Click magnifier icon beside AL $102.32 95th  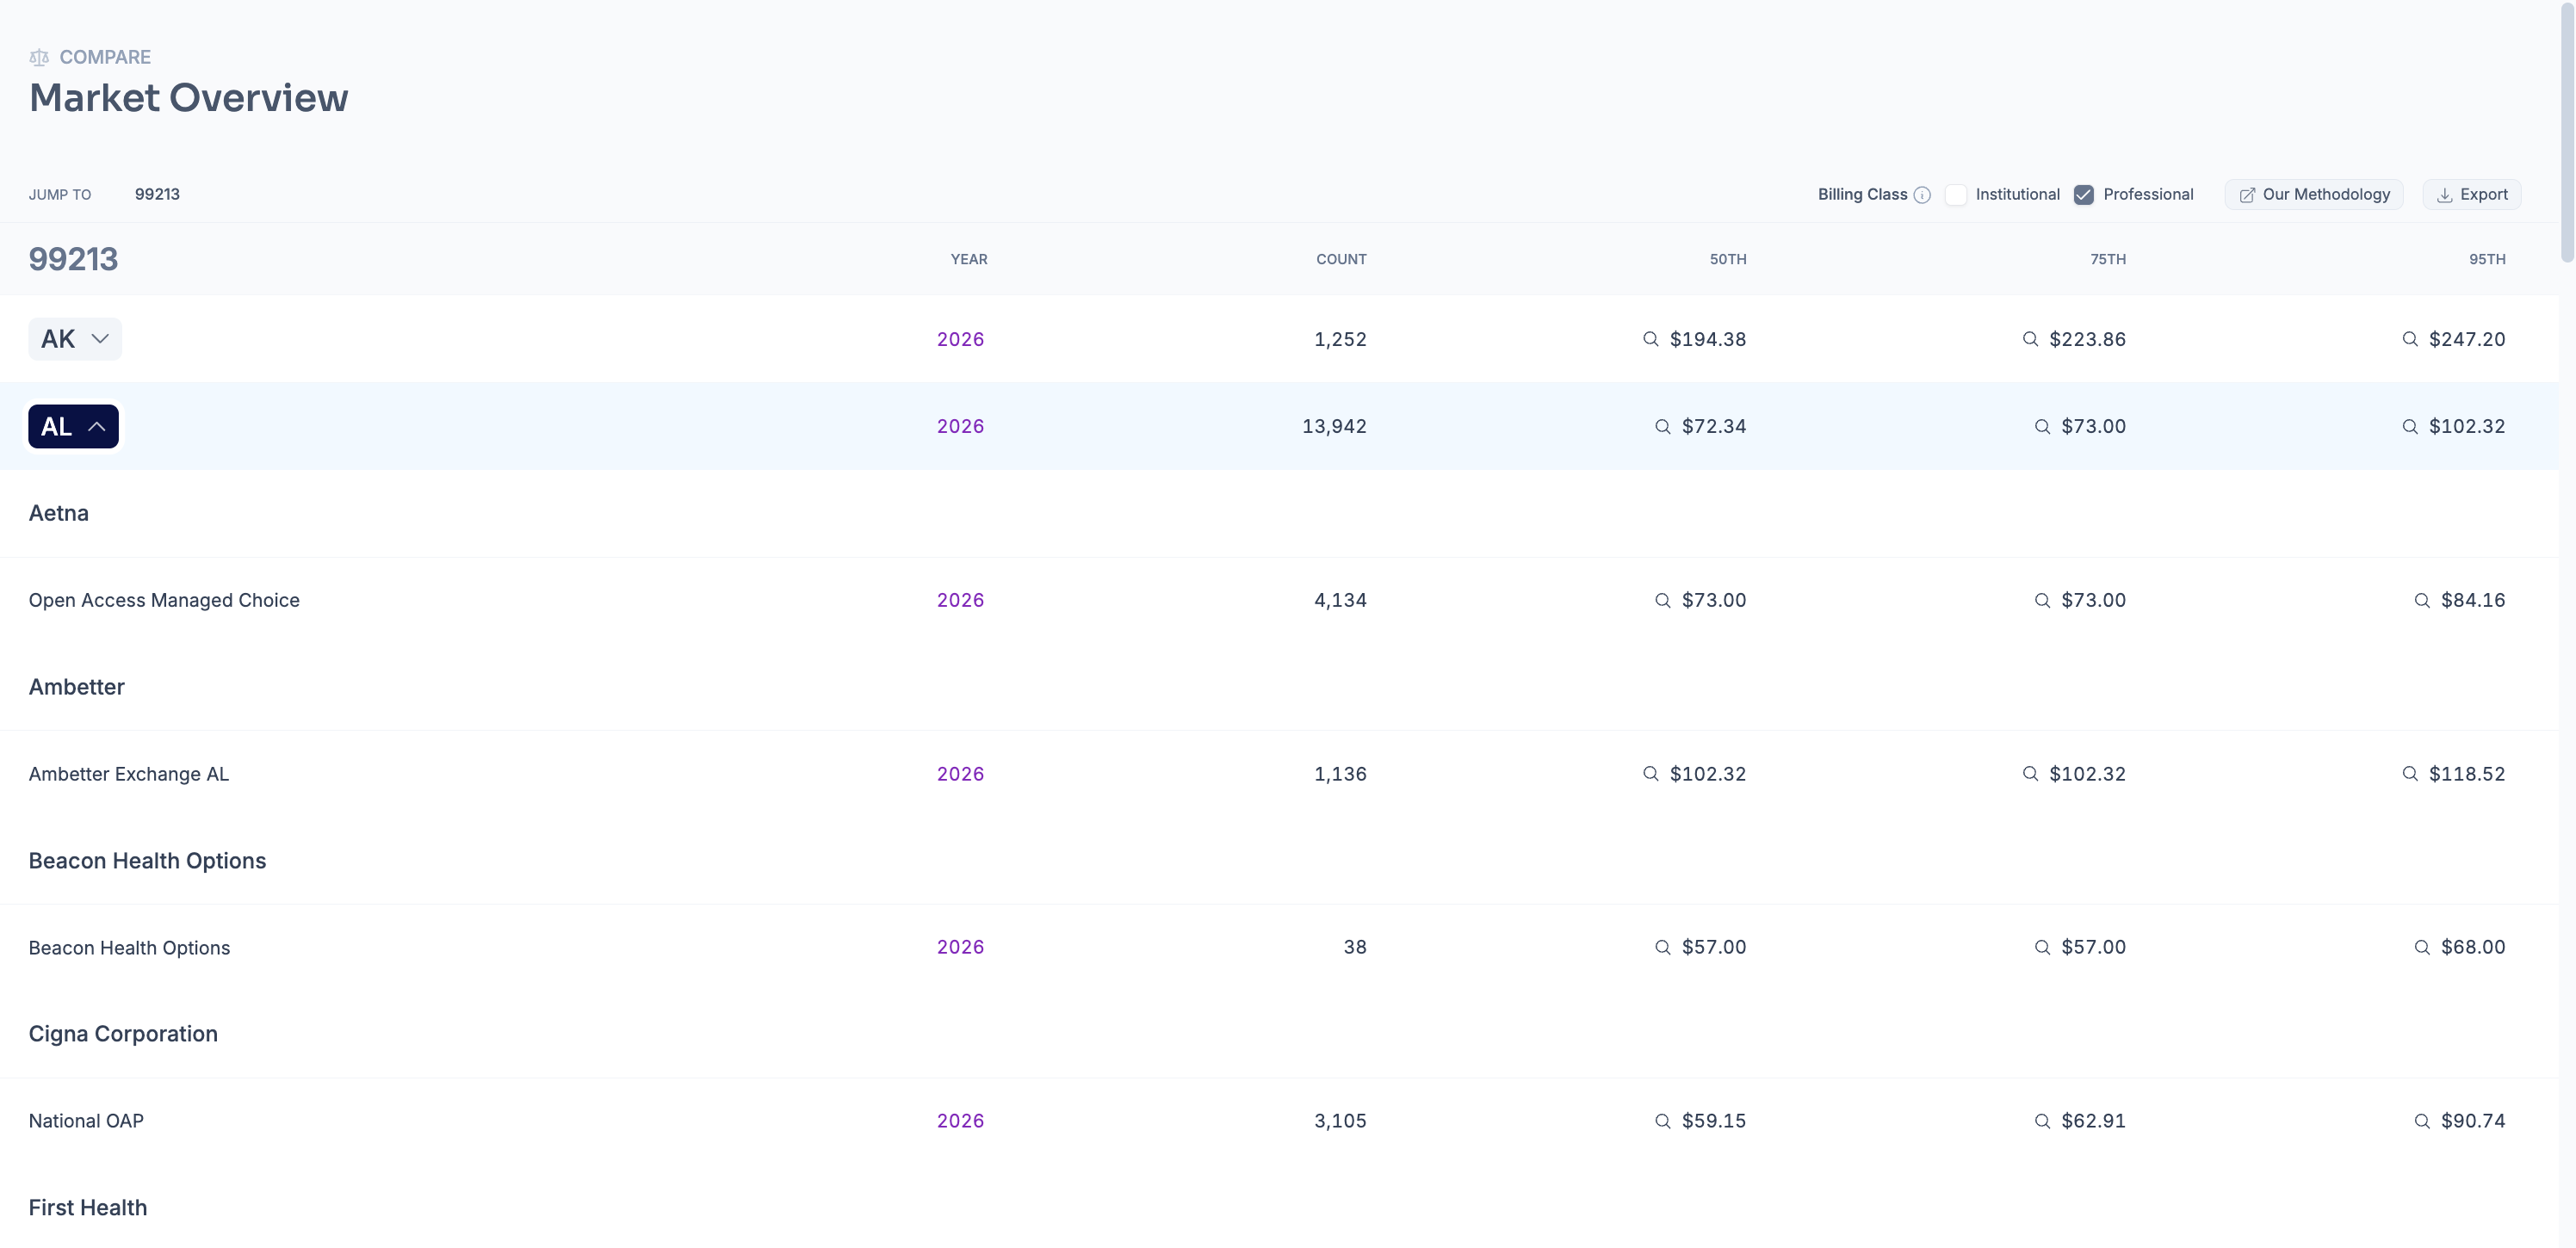click(x=2410, y=426)
